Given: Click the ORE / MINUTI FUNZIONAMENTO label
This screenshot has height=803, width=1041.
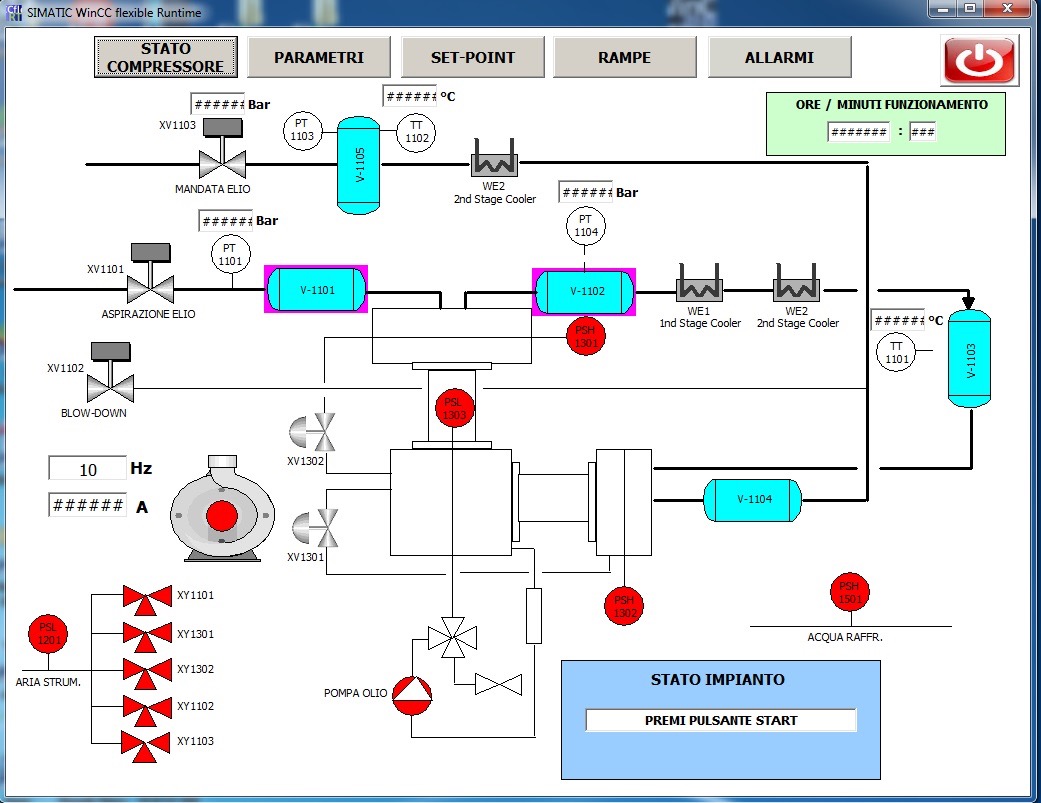Looking at the screenshot, I should pyautogui.click(x=892, y=104).
